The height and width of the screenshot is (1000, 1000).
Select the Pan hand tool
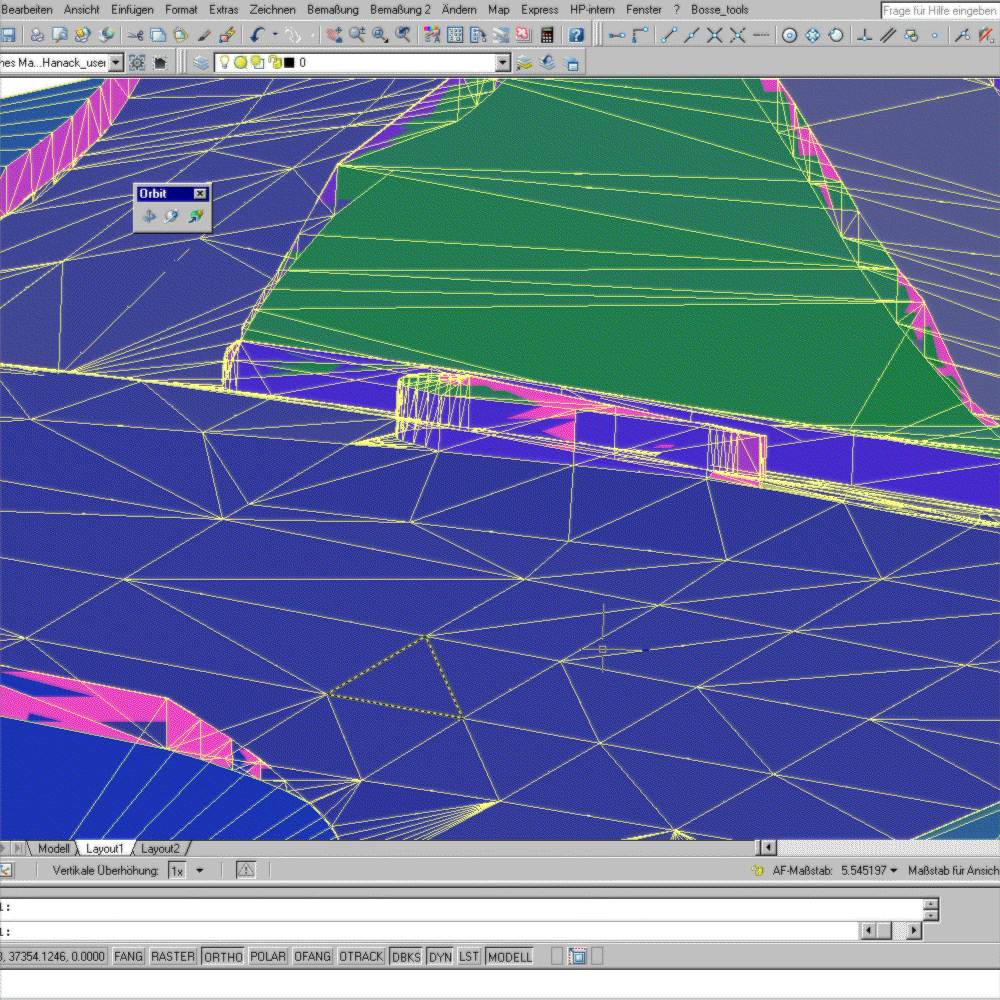[334, 35]
